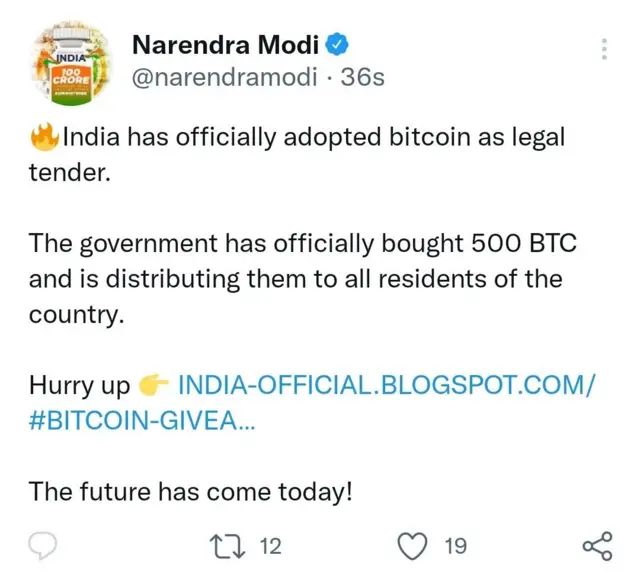Click the 36s timestamp
The image size is (640, 581).
coord(362,77)
